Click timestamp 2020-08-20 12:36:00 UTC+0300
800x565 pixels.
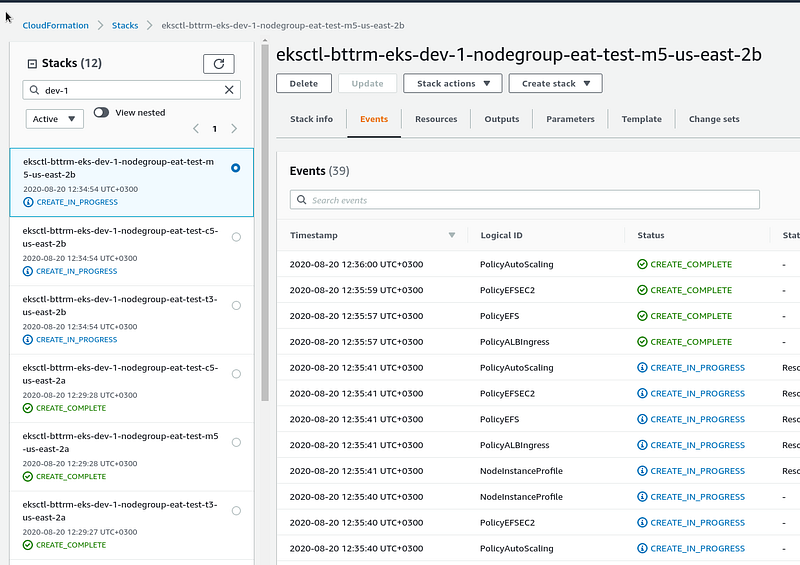click(x=356, y=264)
